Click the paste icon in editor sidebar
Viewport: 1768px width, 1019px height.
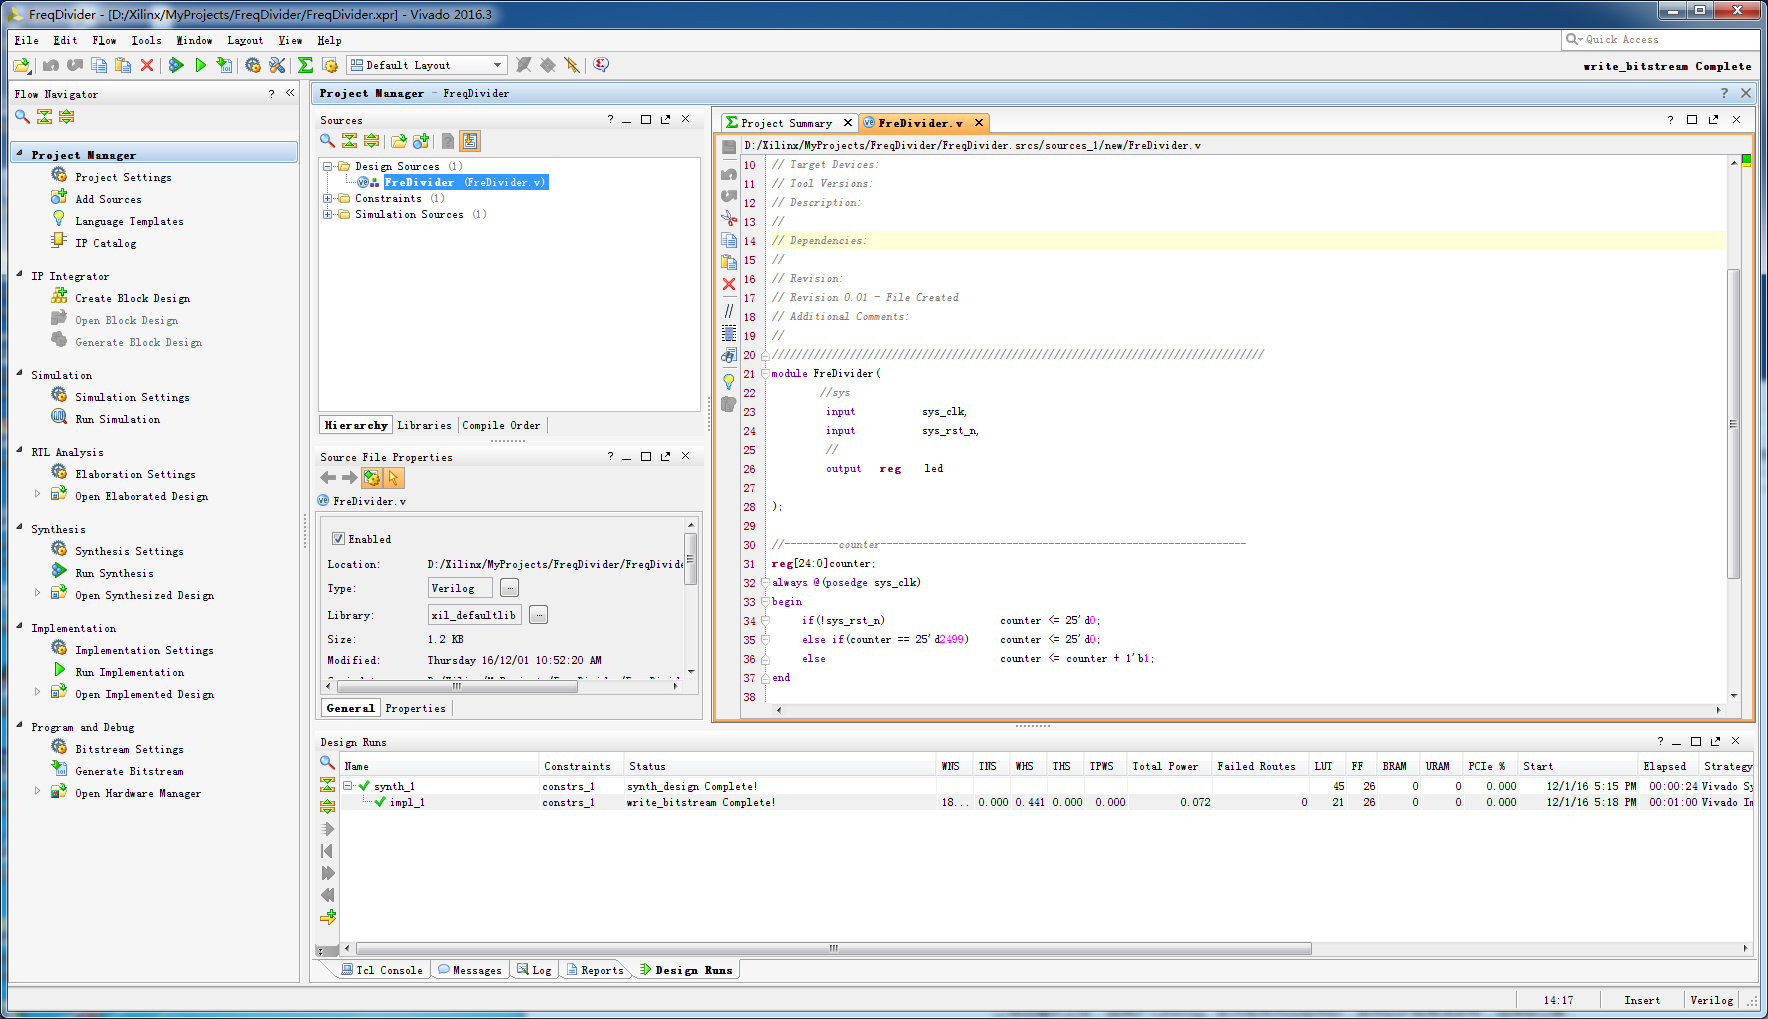[x=729, y=262]
